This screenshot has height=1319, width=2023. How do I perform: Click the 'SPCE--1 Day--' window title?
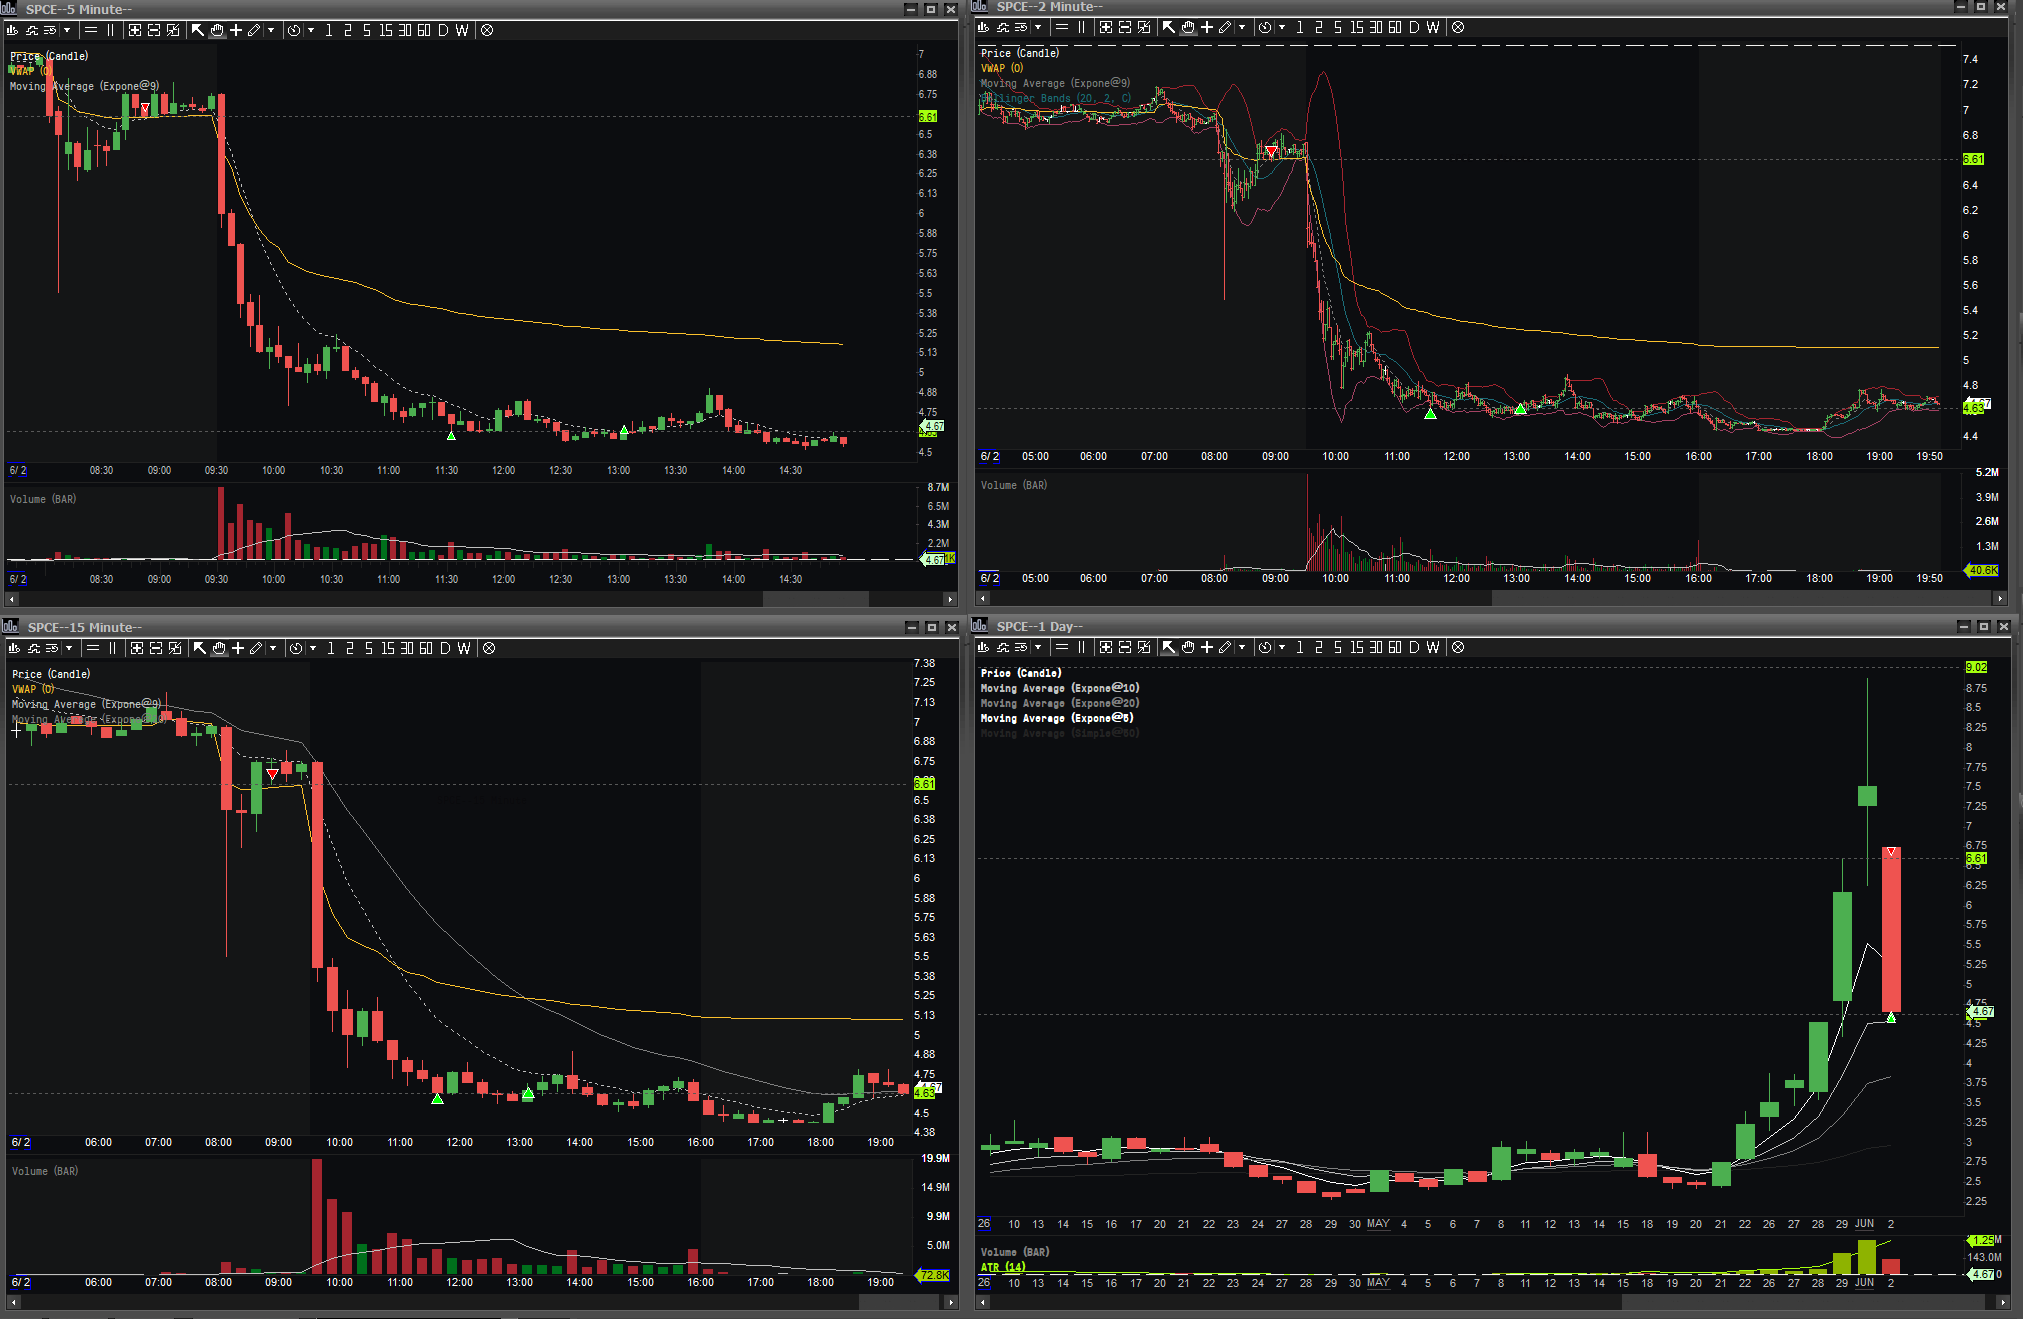click(1040, 626)
